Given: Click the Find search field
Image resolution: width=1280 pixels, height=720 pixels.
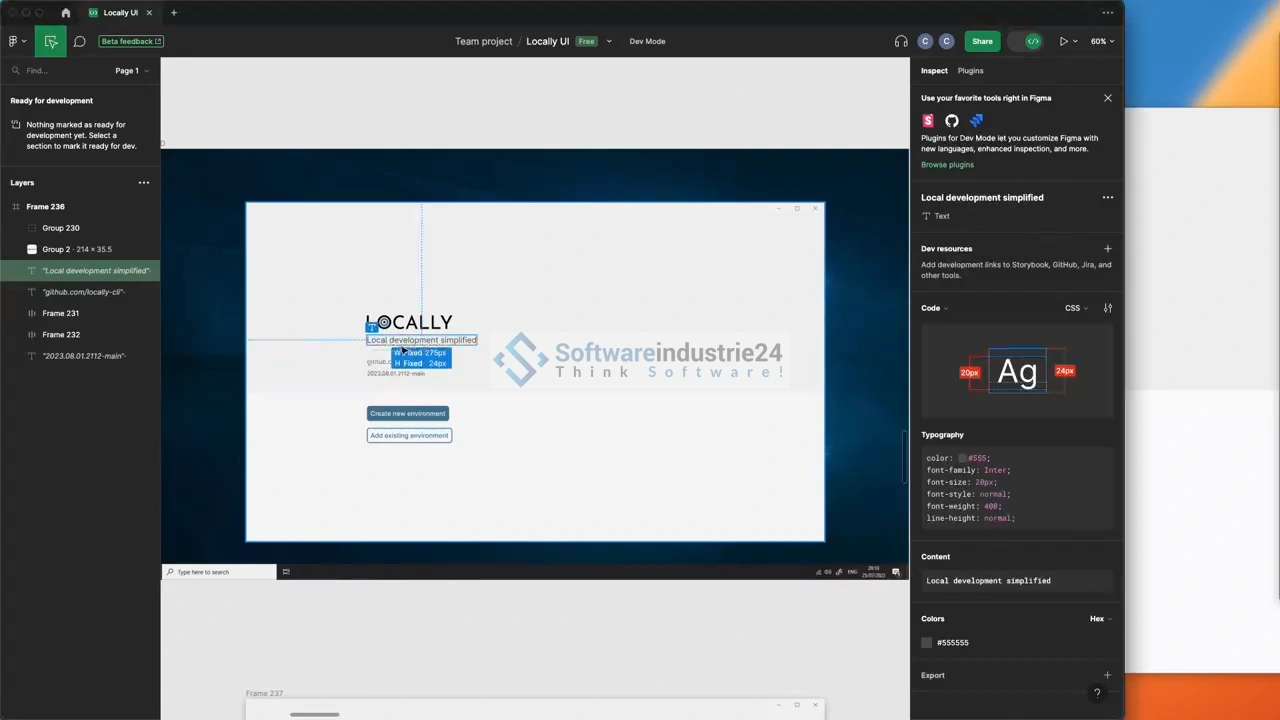Looking at the screenshot, I should click(x=60, y=71).
